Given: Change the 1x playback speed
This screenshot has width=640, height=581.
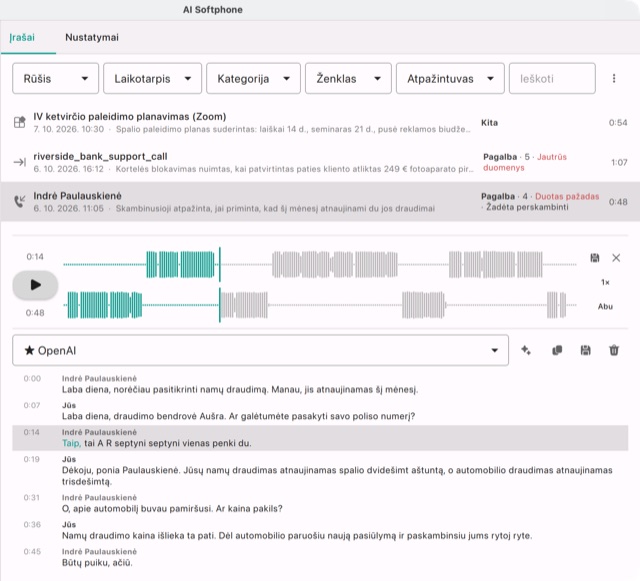Looking at the screenshot, I should 605,282.
